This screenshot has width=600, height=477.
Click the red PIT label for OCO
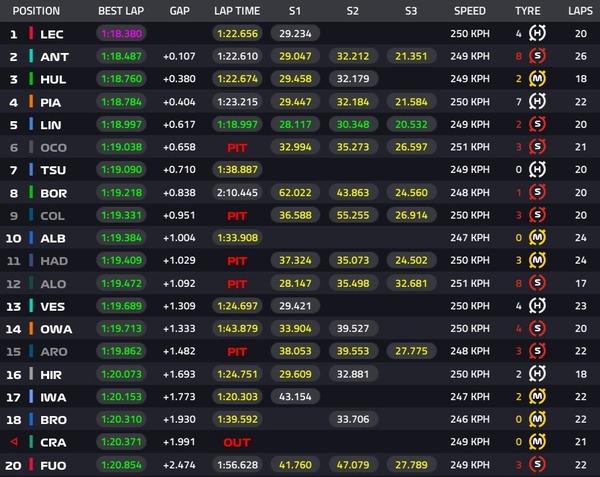coord(237,147)
